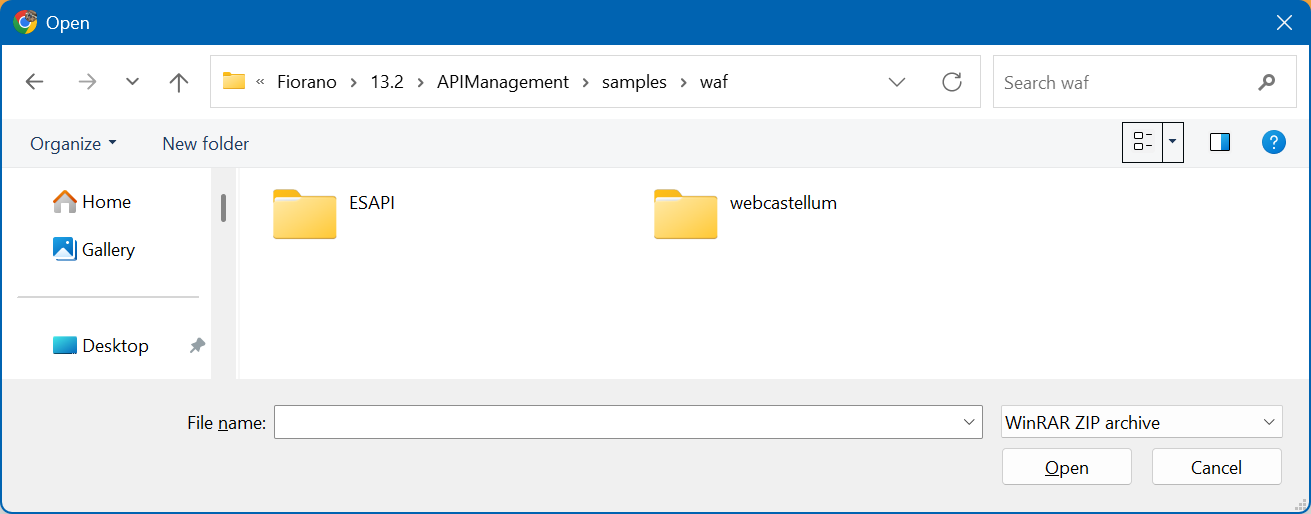Refresh the waf folder listing
The image size is (1311, 514).
point(952,82)
